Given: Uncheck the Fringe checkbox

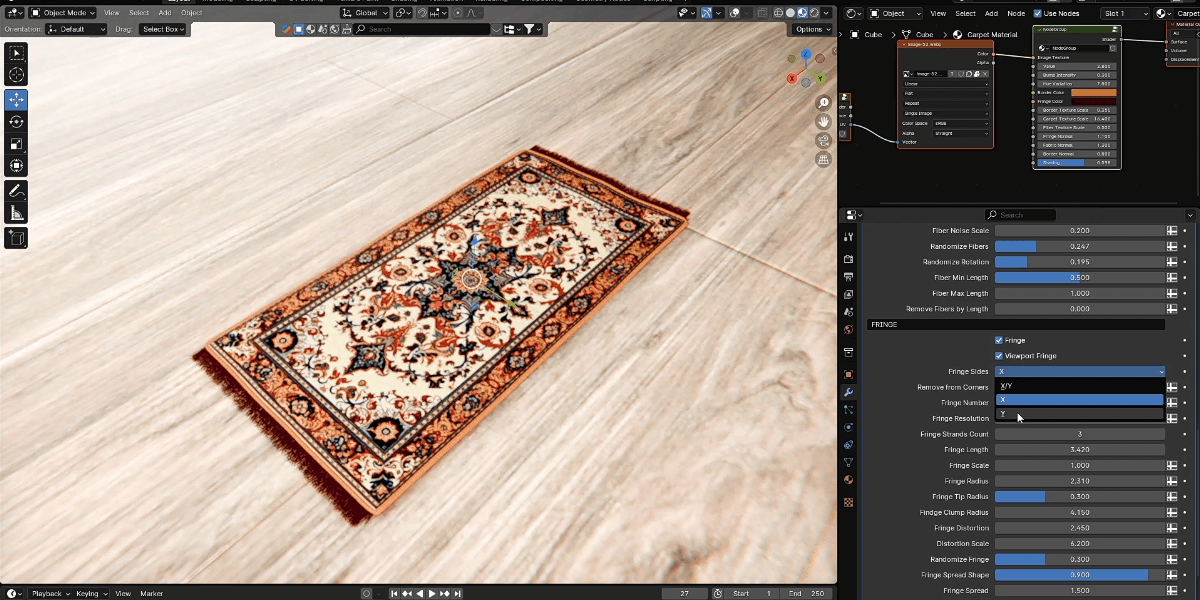Looking at the screenshot, I should coord(999,340).
